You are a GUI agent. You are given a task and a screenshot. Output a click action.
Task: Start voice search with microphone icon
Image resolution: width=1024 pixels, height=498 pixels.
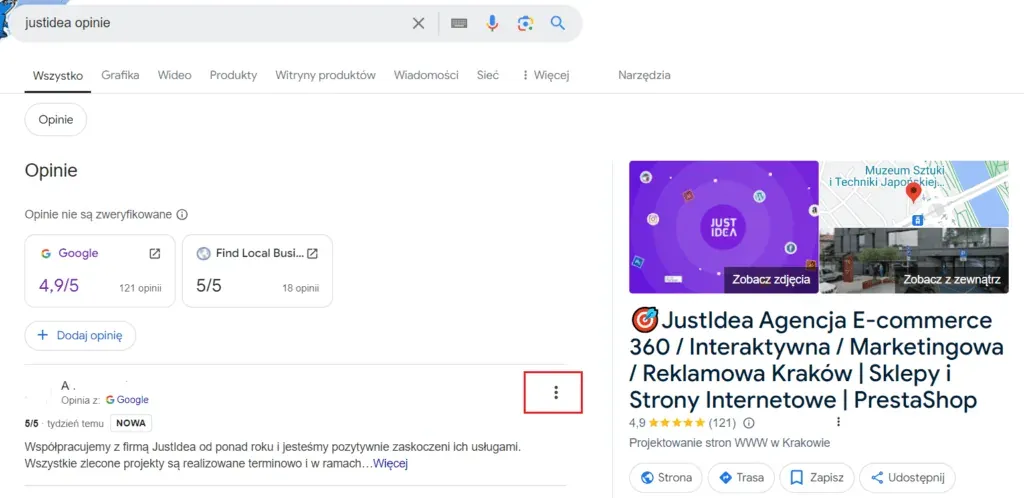(x=492, y=23)
